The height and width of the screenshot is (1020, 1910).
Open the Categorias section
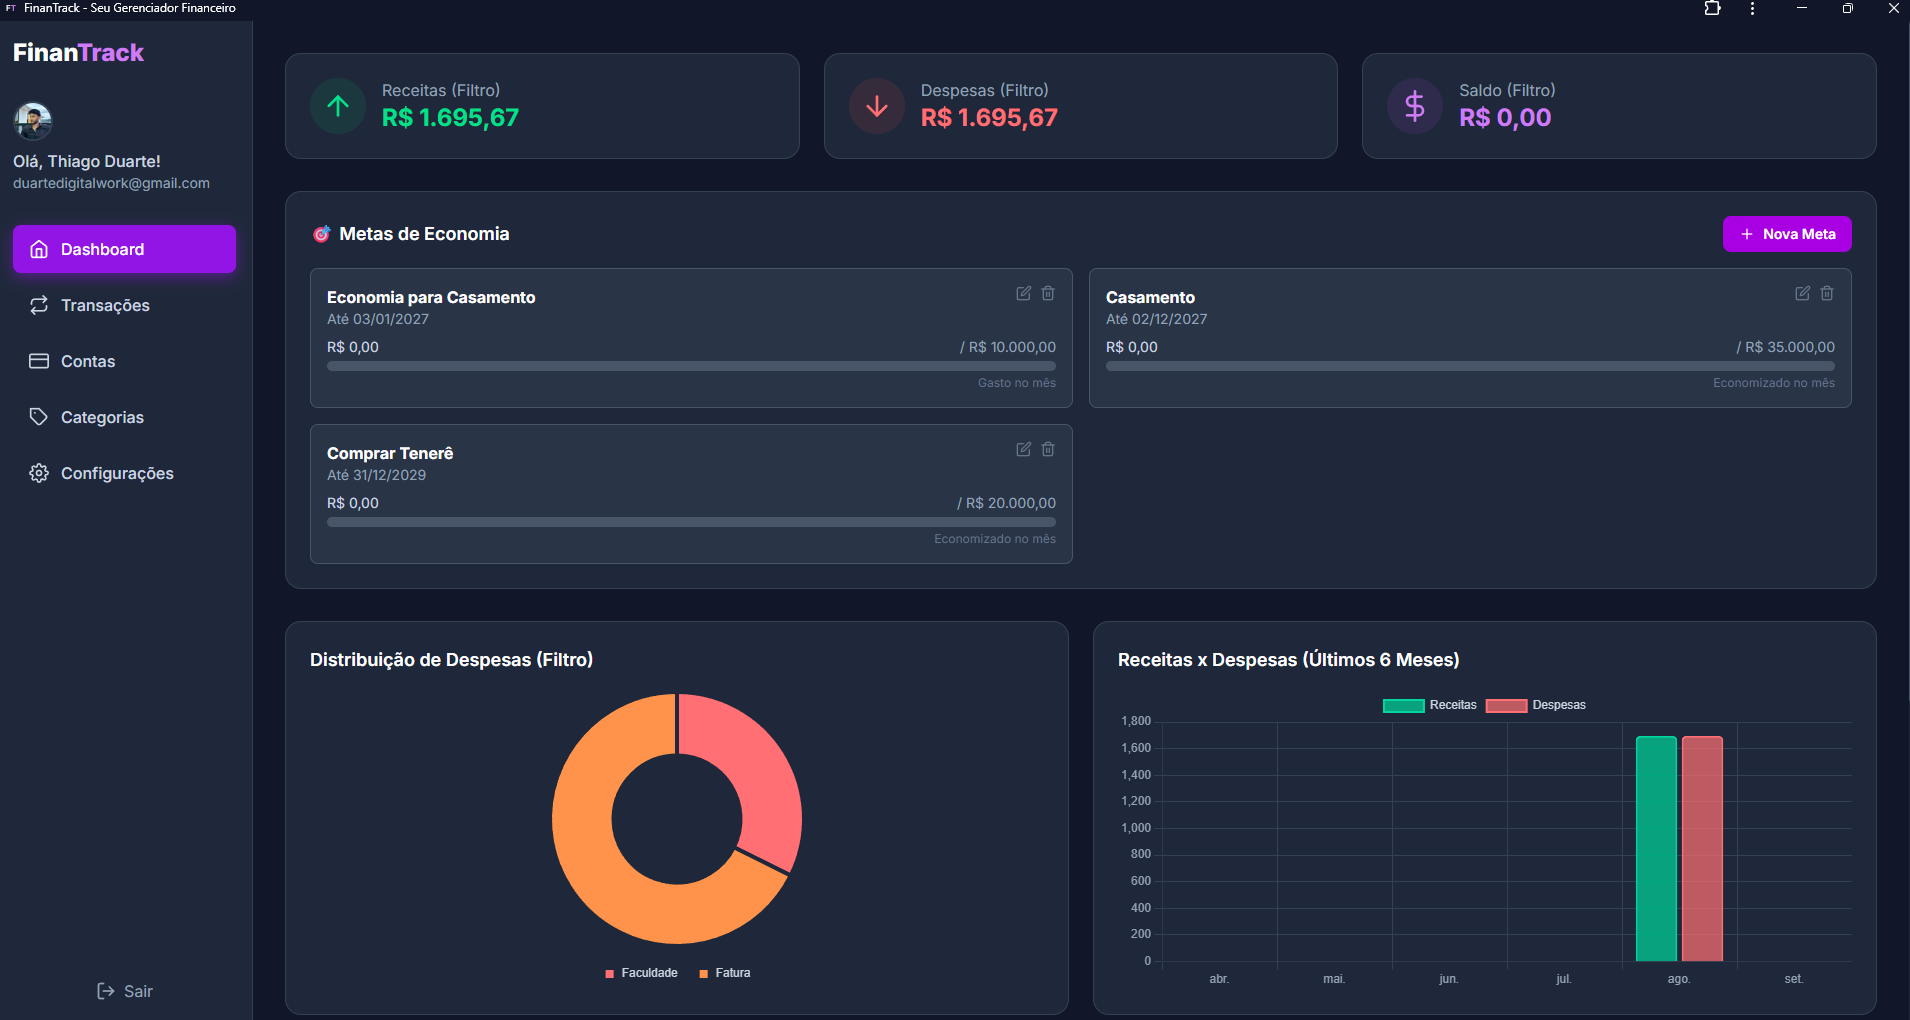102,417
